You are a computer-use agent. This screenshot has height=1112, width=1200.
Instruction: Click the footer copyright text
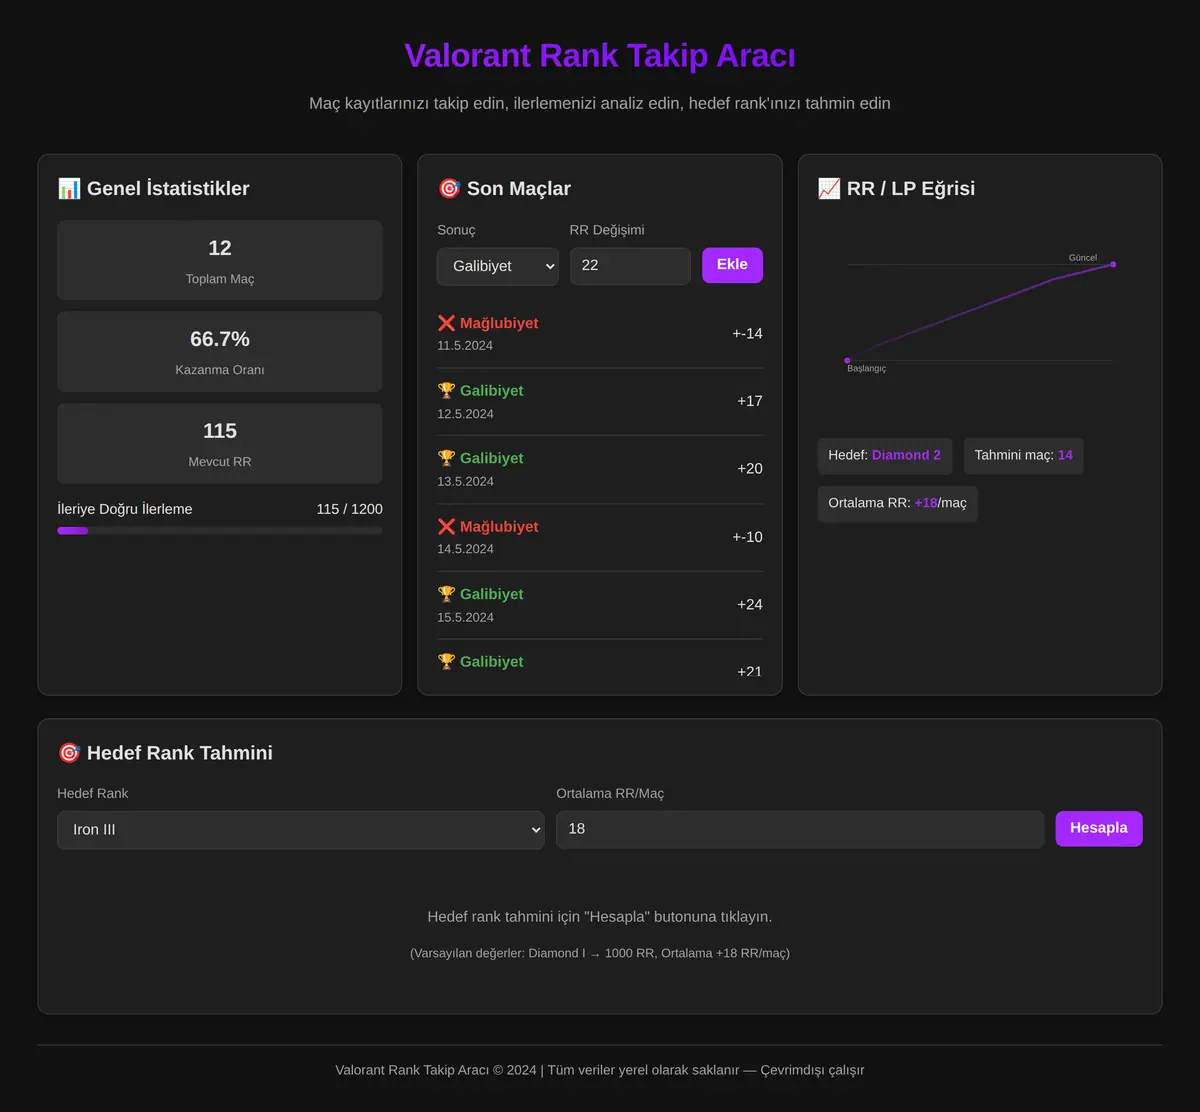[600, 1070]
